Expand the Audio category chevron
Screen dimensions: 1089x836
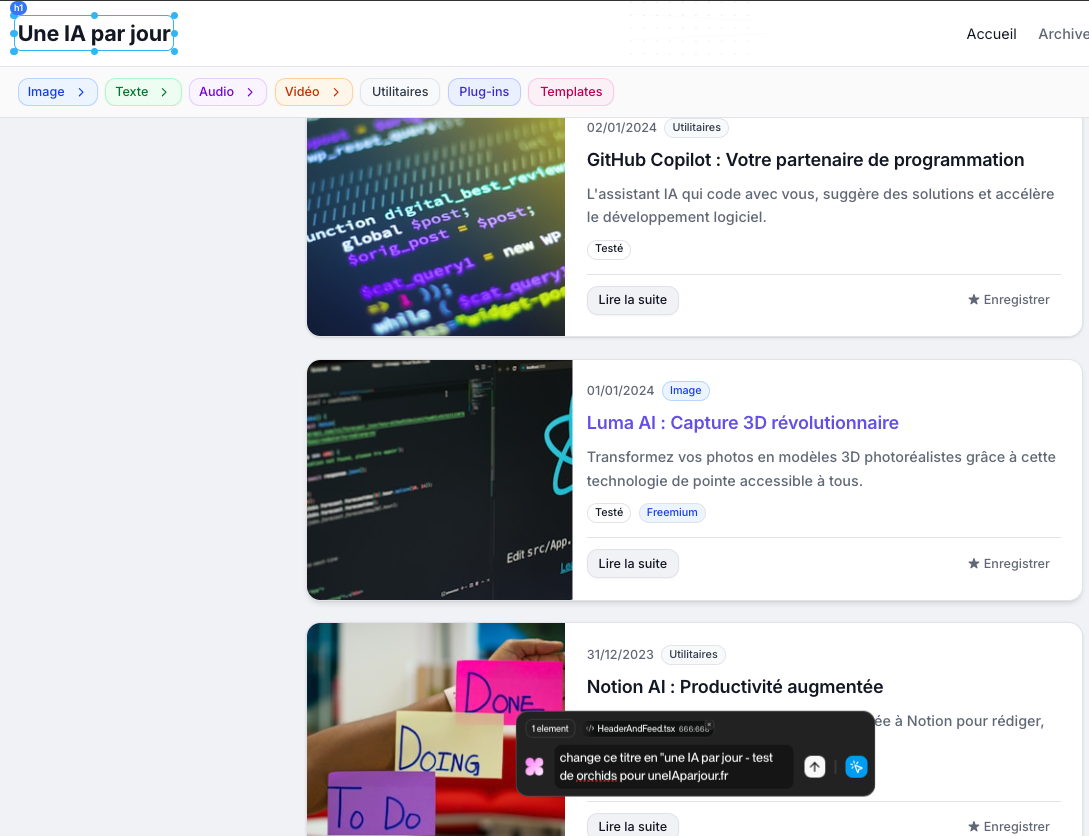(x=250, y=92)
